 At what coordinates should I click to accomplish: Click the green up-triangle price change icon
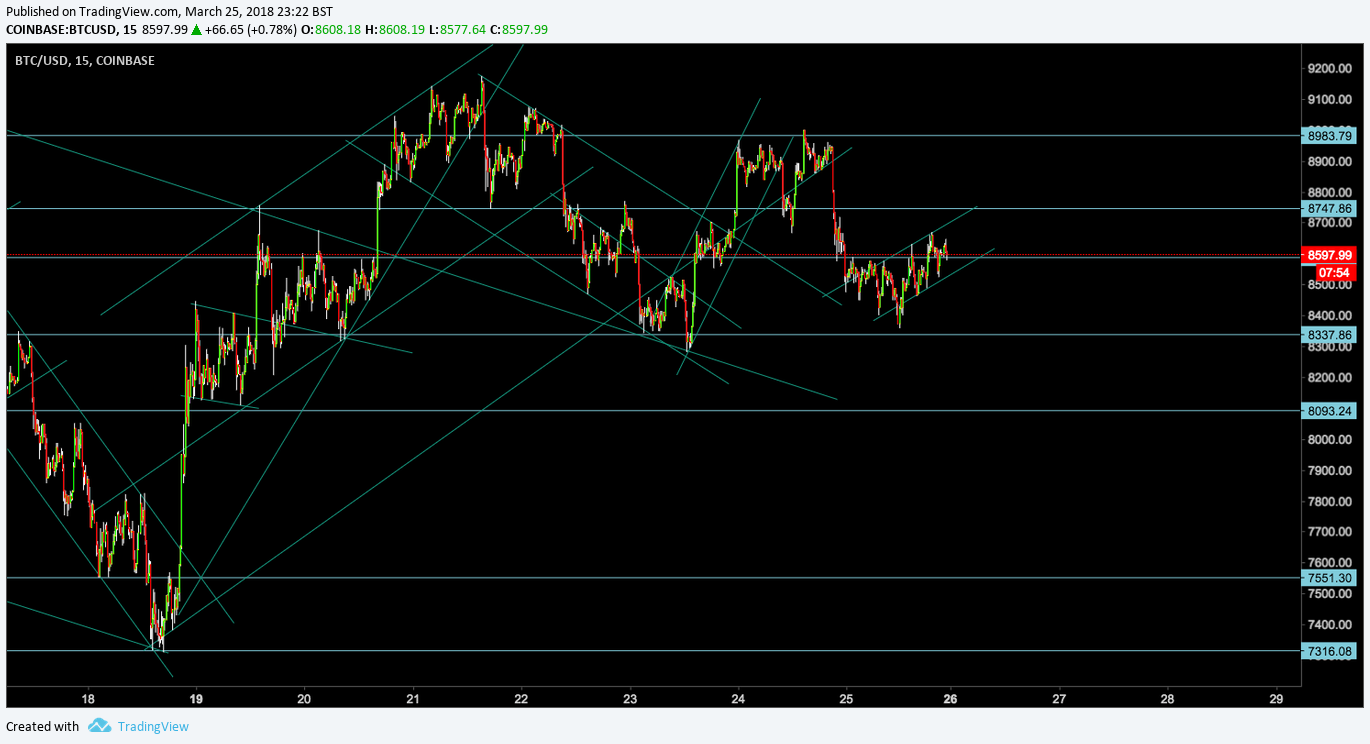[x=198, y=29]
